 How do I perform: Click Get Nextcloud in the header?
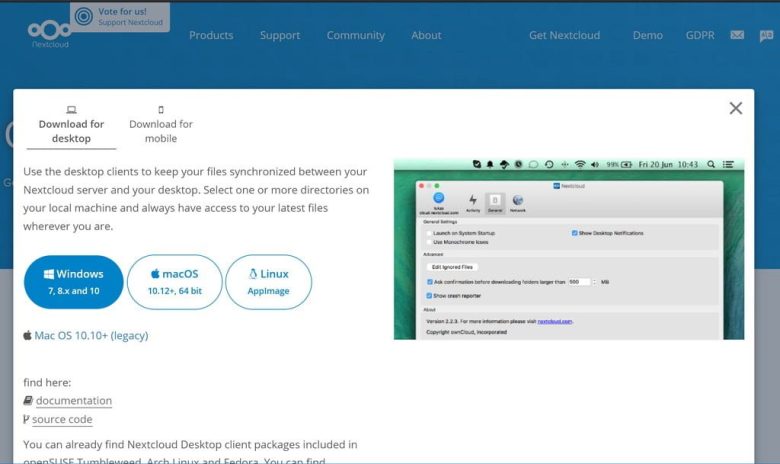click(x=564, y=35)
